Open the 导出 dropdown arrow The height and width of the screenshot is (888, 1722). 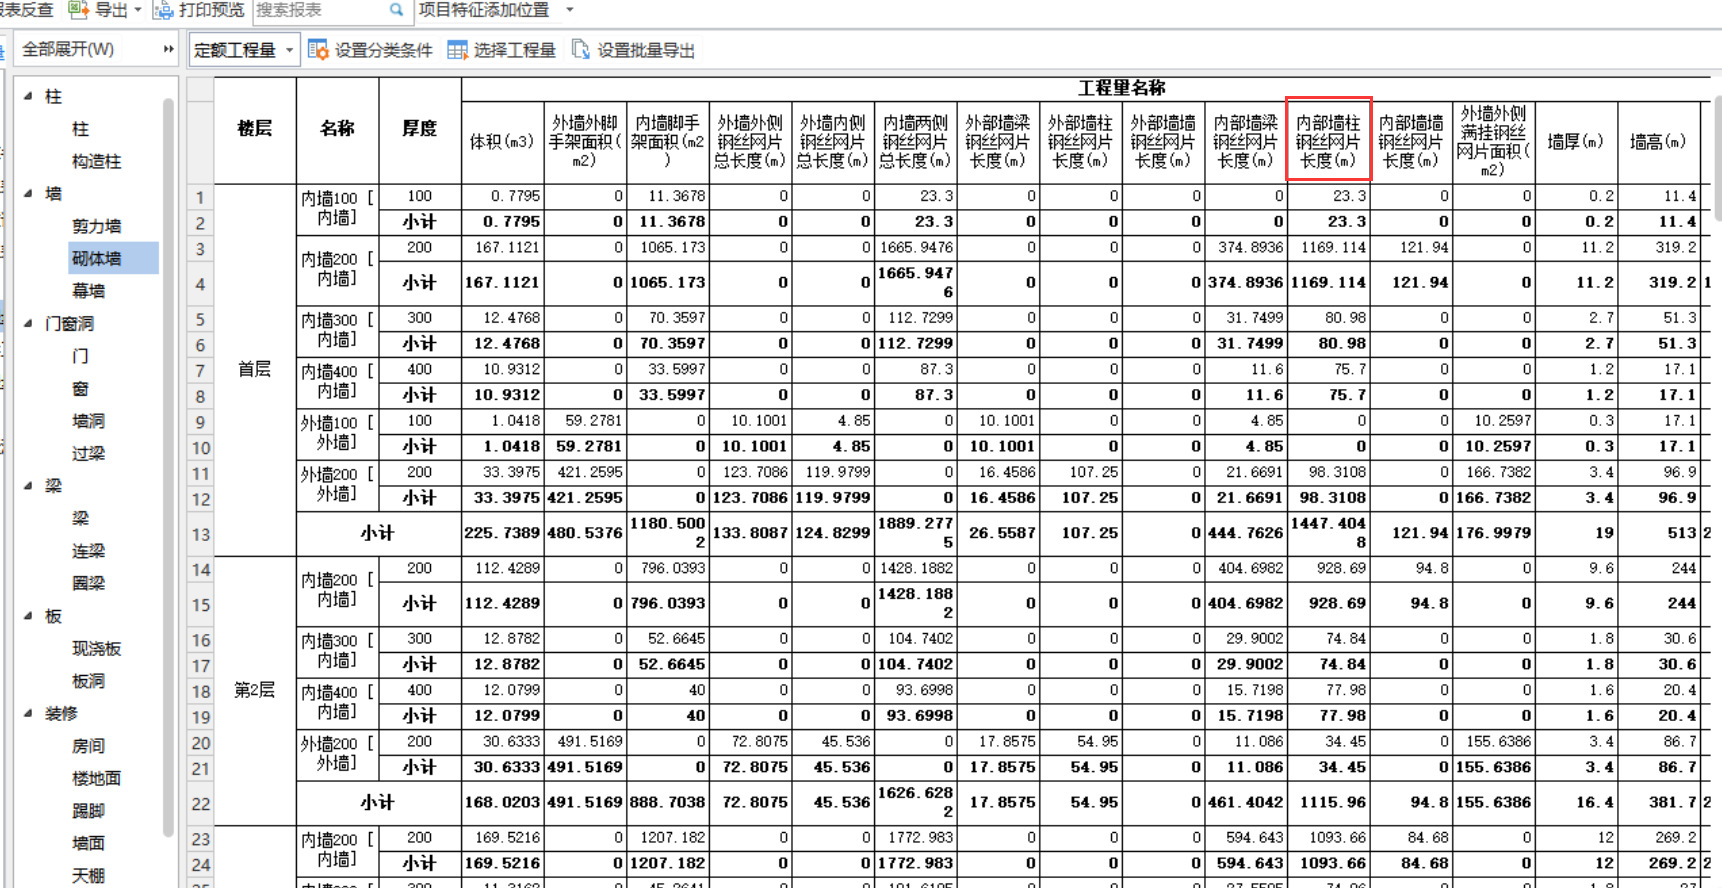(138, 10)
